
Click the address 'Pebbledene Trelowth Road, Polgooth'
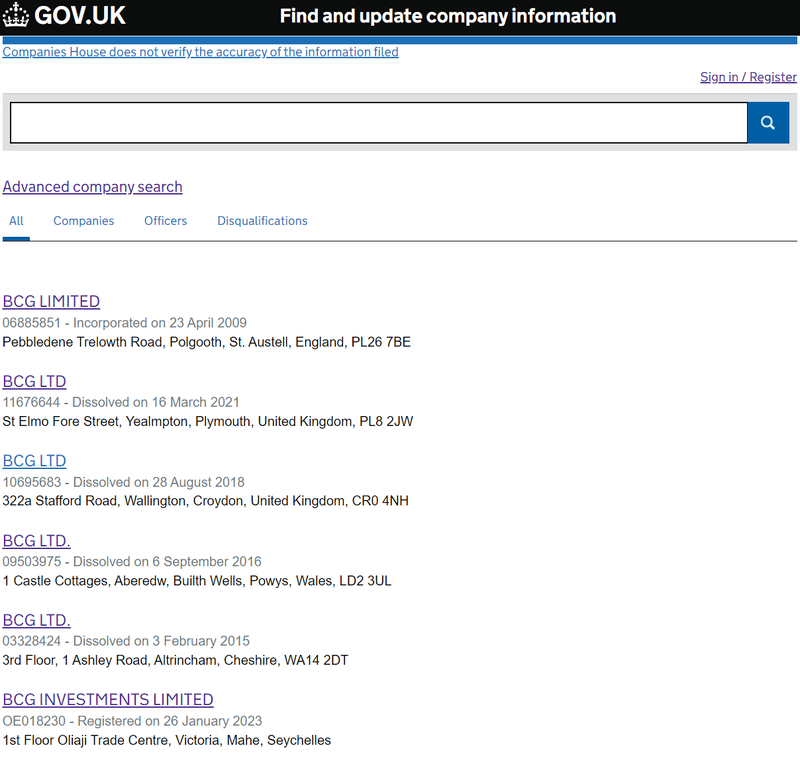pyautogui.click(x=112, y=342)
